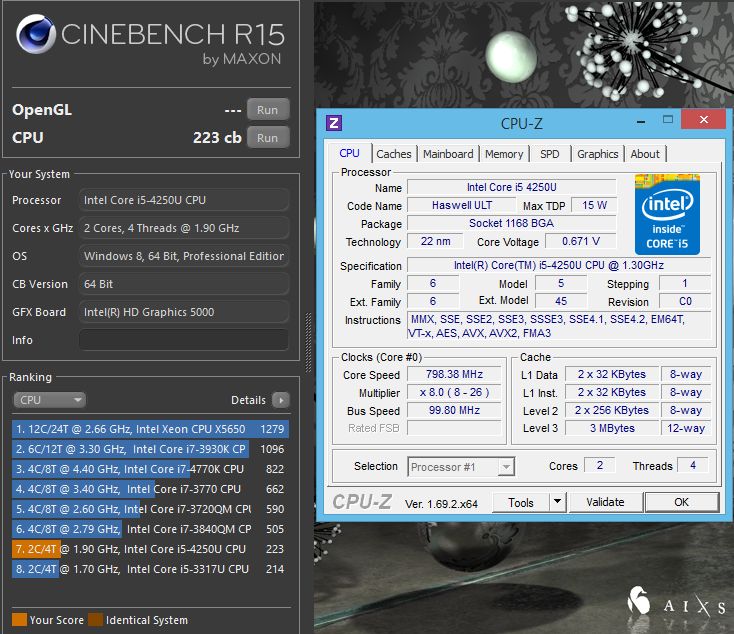
Task: Click the Threads count value 4
Action: [x=693, y=465]
